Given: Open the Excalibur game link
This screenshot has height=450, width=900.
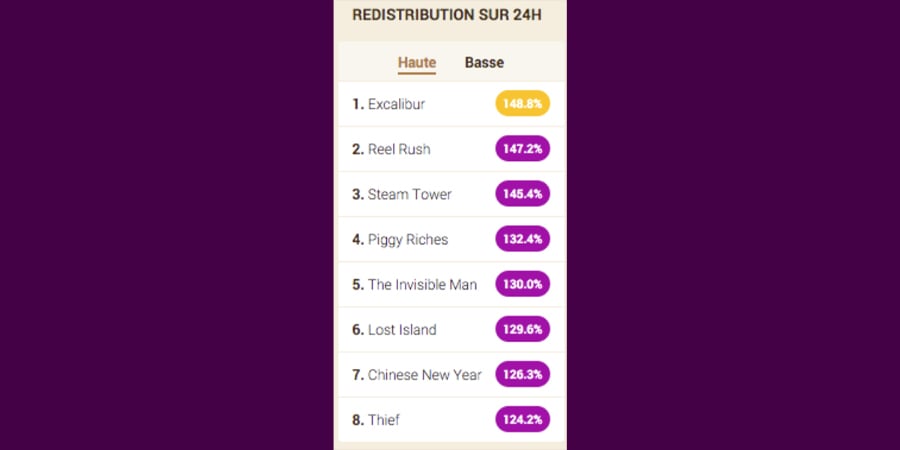Looking at the screenshot, I should tap(396, 104).
